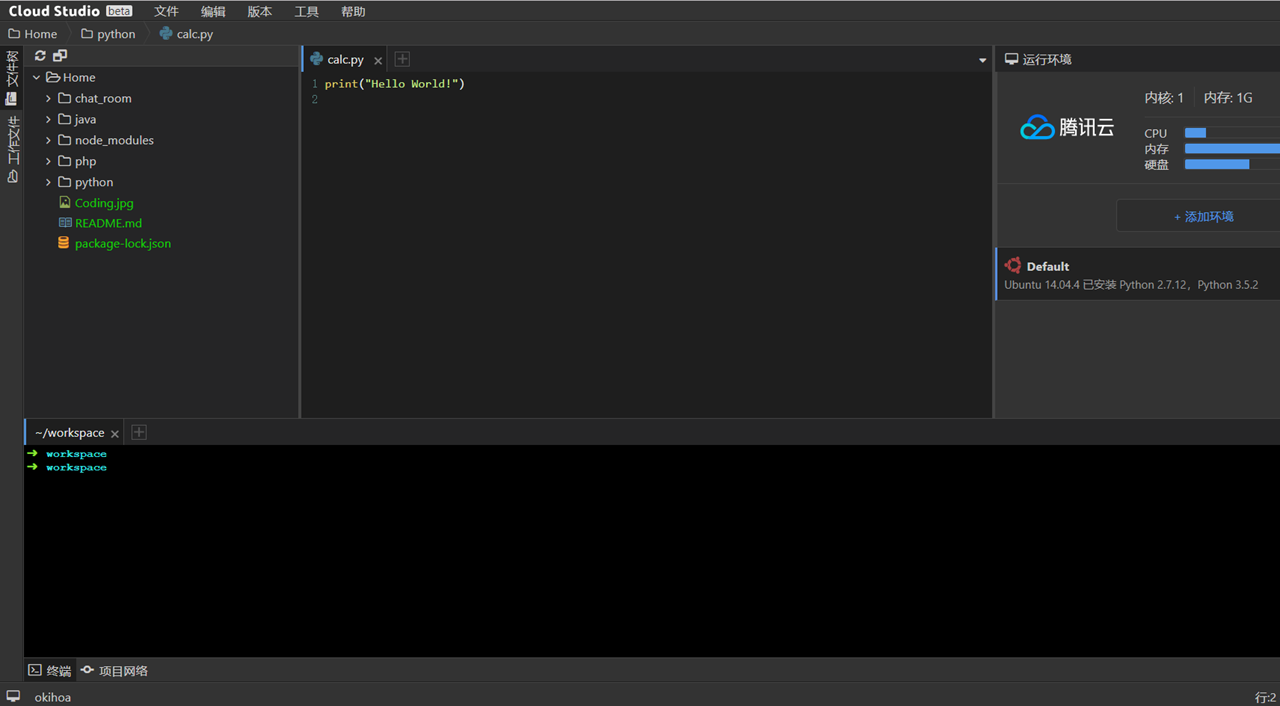
Task: Expand the chat_room folder
Action: (x=48, y=98)
